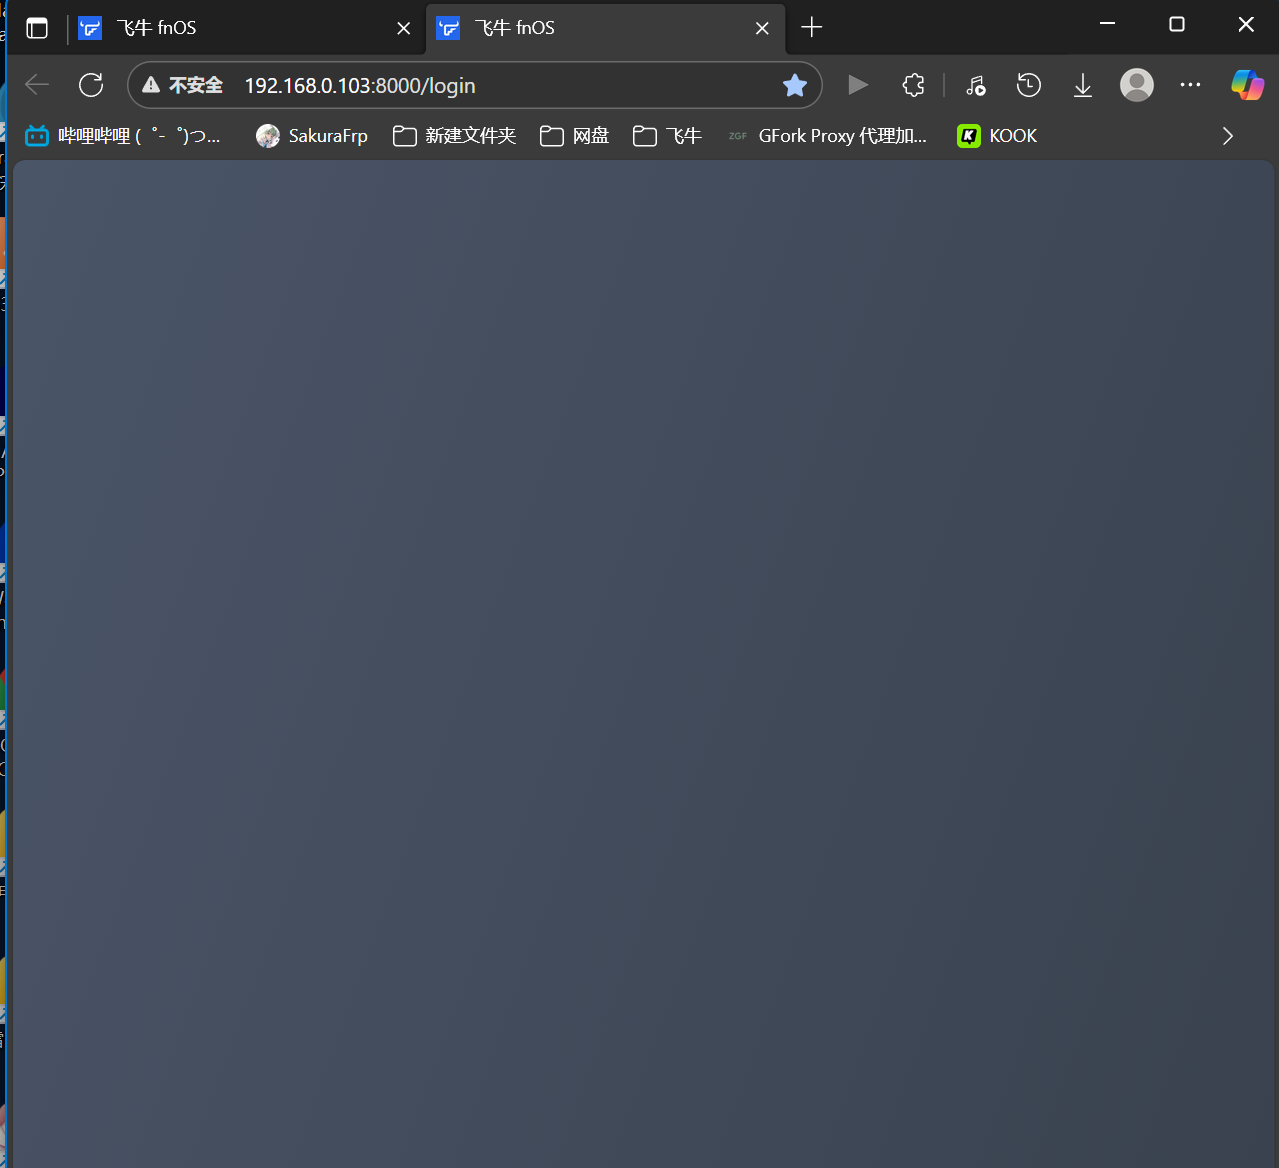Open the music note media control icon
The height and width of the screenshot is (1168, 1279).
pyautogui.click(x=976, y=85)
